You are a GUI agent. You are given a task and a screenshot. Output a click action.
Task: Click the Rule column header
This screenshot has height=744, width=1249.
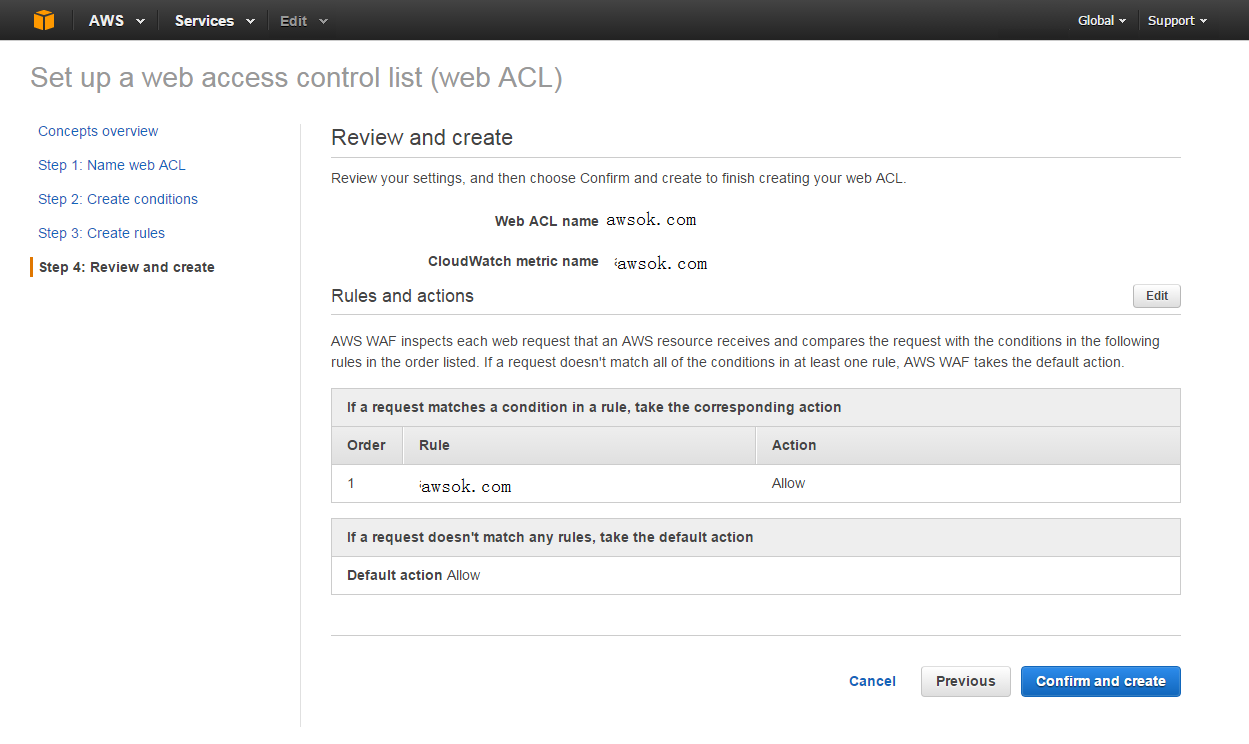click(579, 445)
